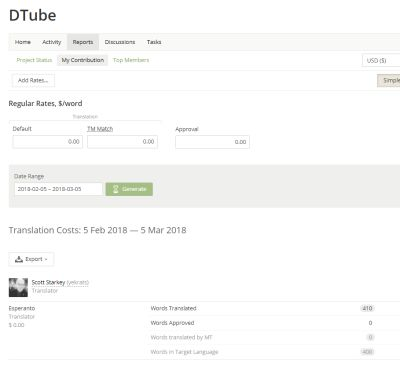Screen dimensions: 400x371
Task: Select the Reports tab
Action: (83, 42)
